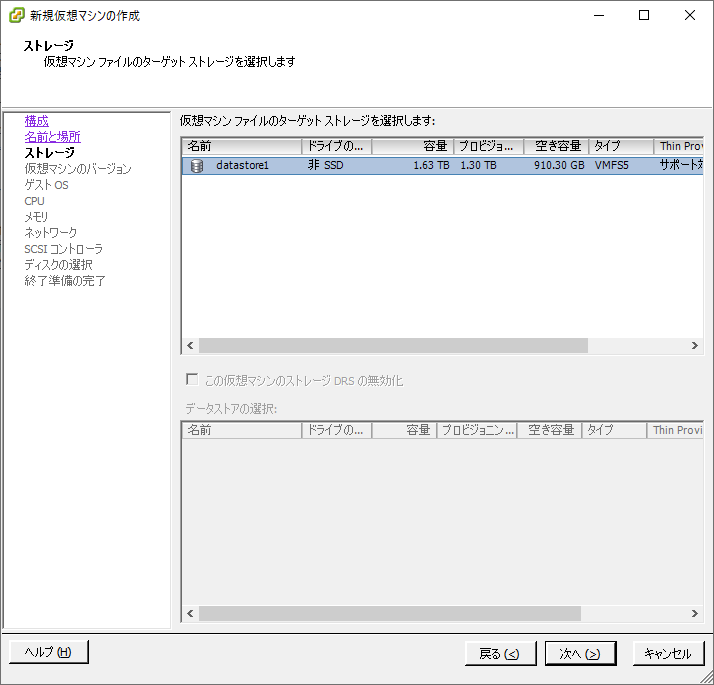Open the 名前と場所 step link
The image size is (714, 685).
point(52,137)
